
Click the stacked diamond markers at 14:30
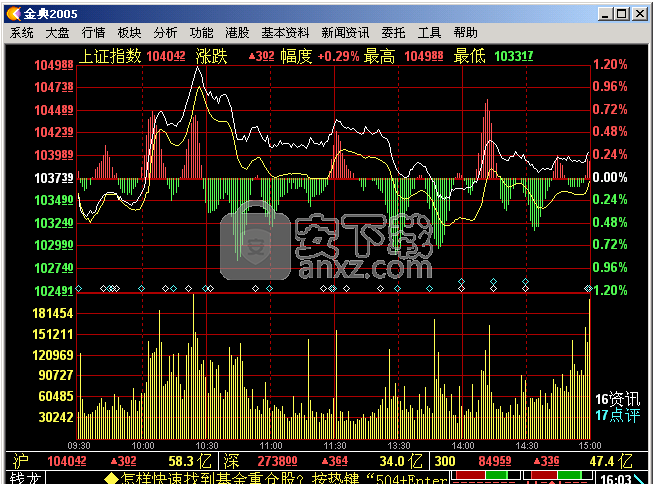pos(525,285)
